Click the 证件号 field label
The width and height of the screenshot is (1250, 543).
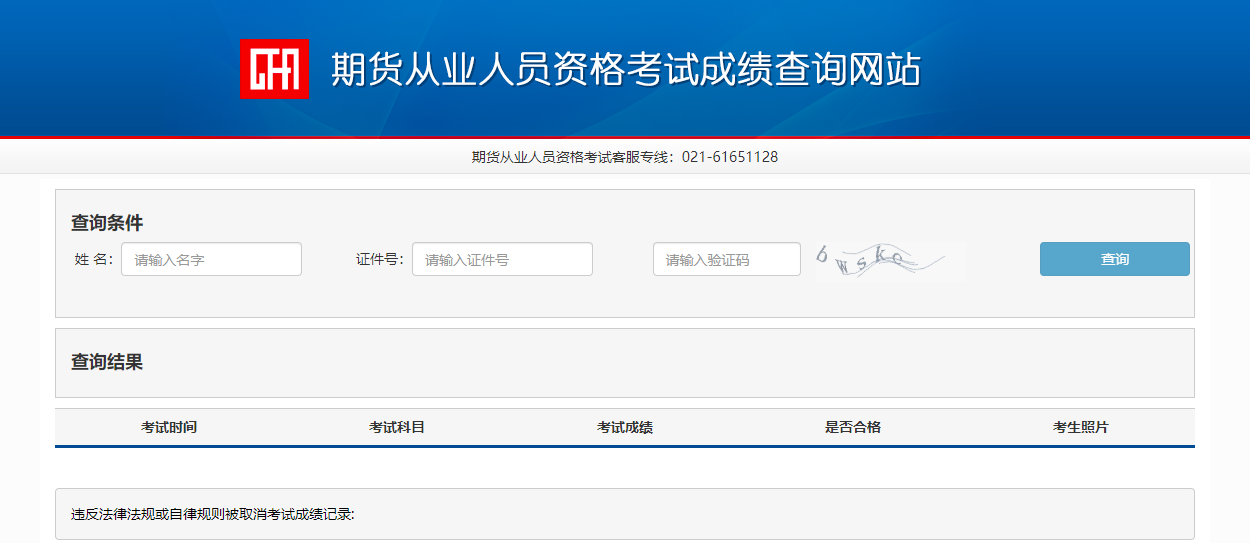[x=379, y=260]
